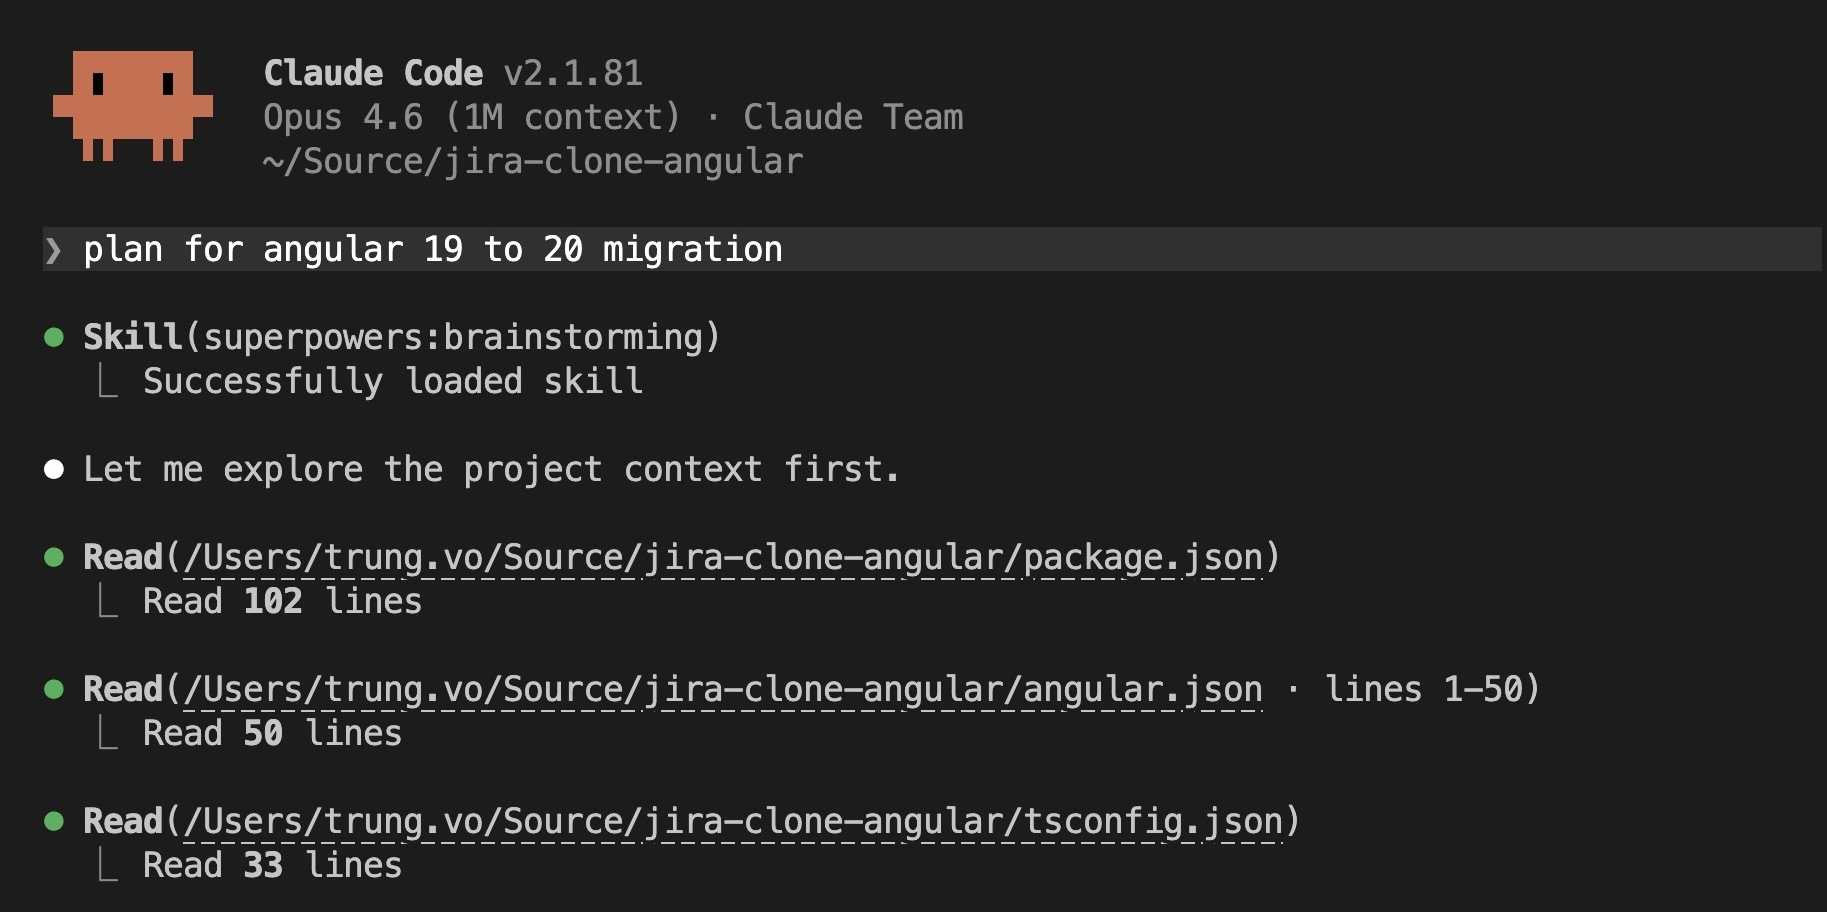Open the tsconfig.json file path link
This screenshot has height=912, width=1827.
point(733,821)
